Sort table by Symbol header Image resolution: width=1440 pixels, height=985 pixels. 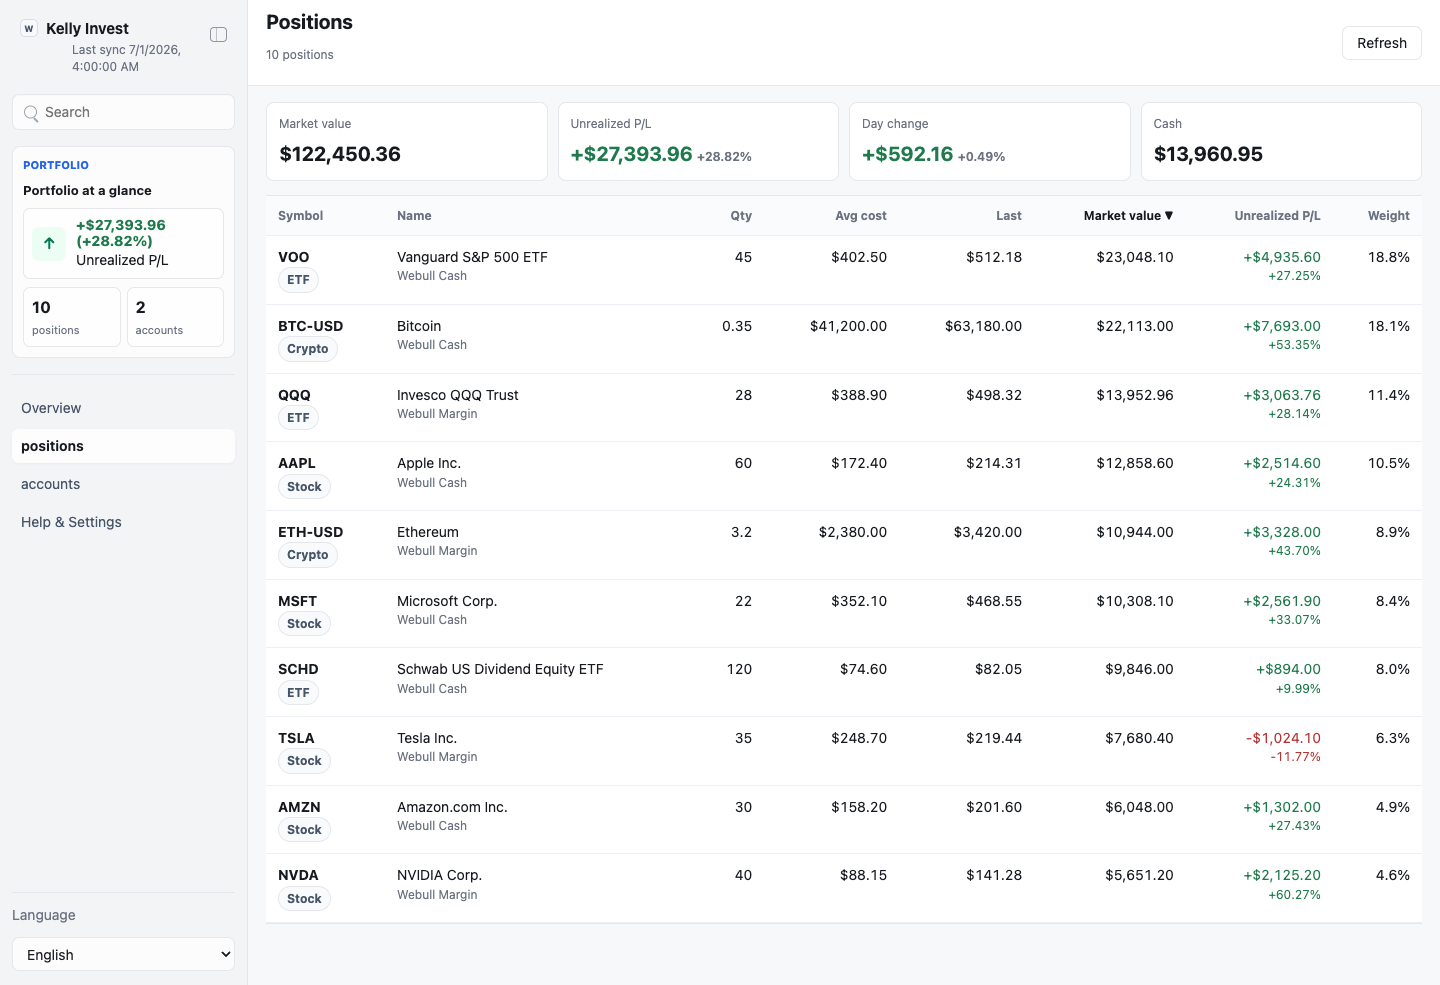click(x=300, y=216)
